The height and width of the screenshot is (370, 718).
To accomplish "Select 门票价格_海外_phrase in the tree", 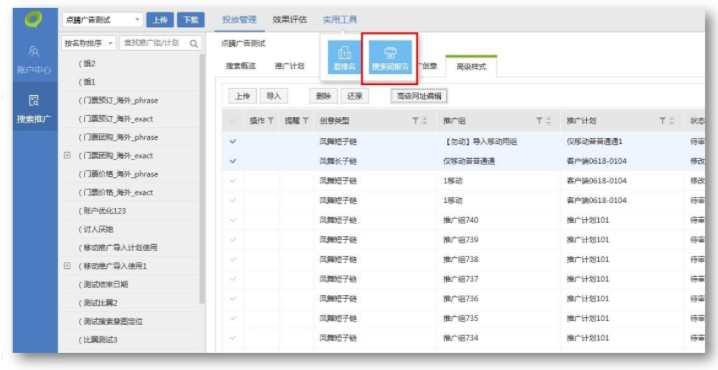I will (x=119, y=174).
